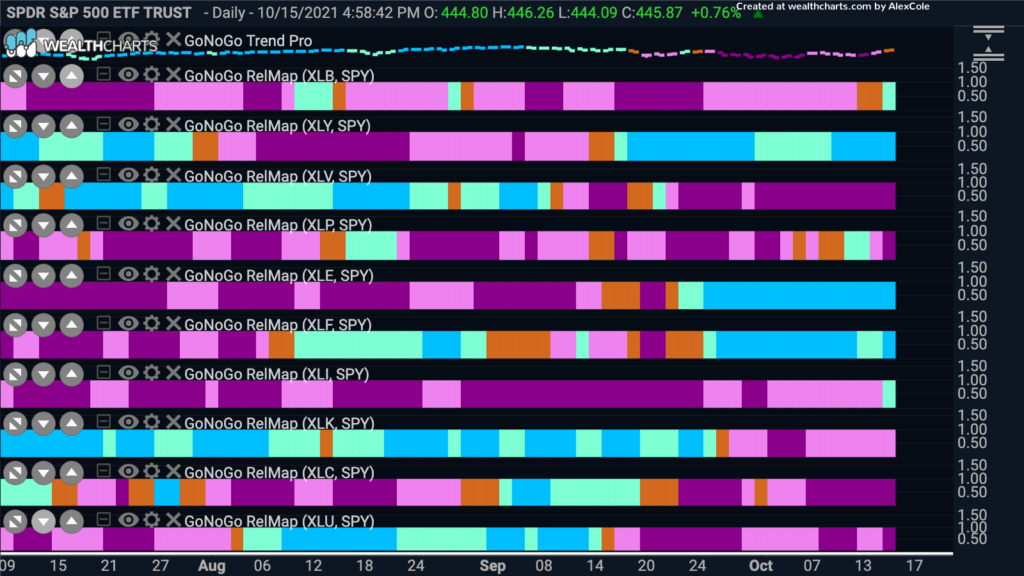Viewport: 1024px width, 576px height.
Task: Move XLK RelMap pane down
Action: (x=43, y=424)
